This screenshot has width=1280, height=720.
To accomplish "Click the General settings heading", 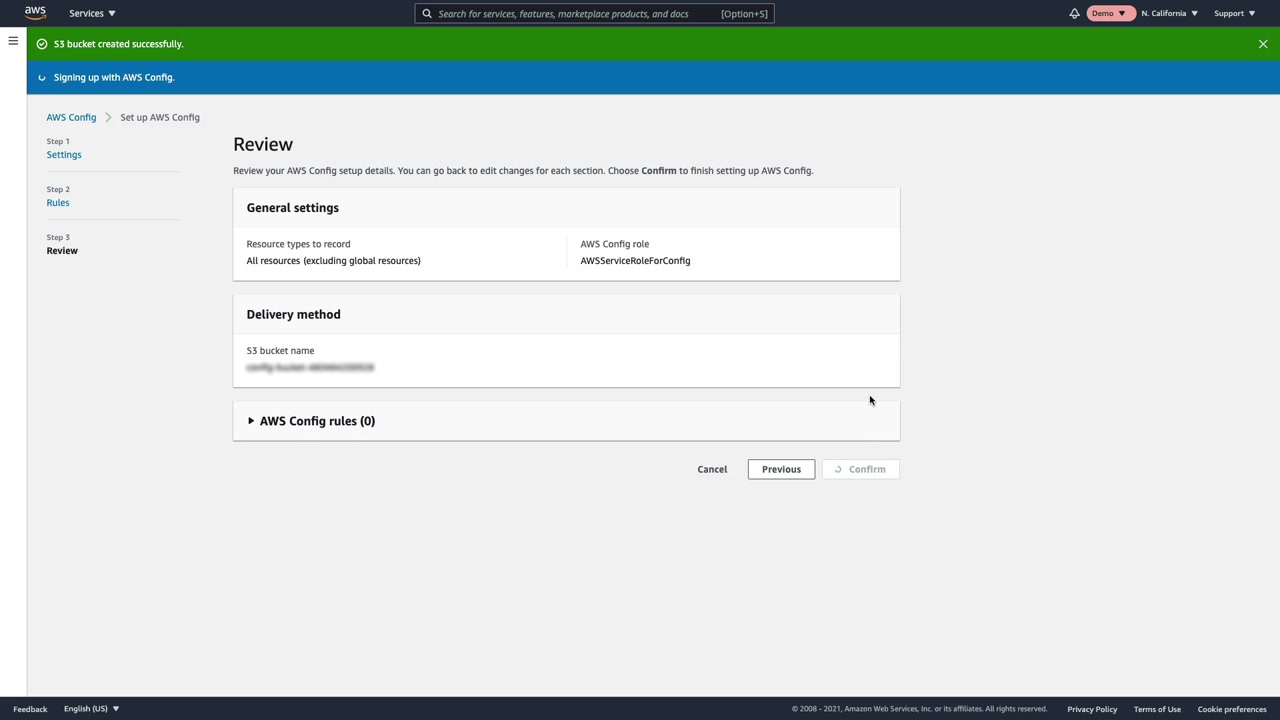I will pos(293,208).
